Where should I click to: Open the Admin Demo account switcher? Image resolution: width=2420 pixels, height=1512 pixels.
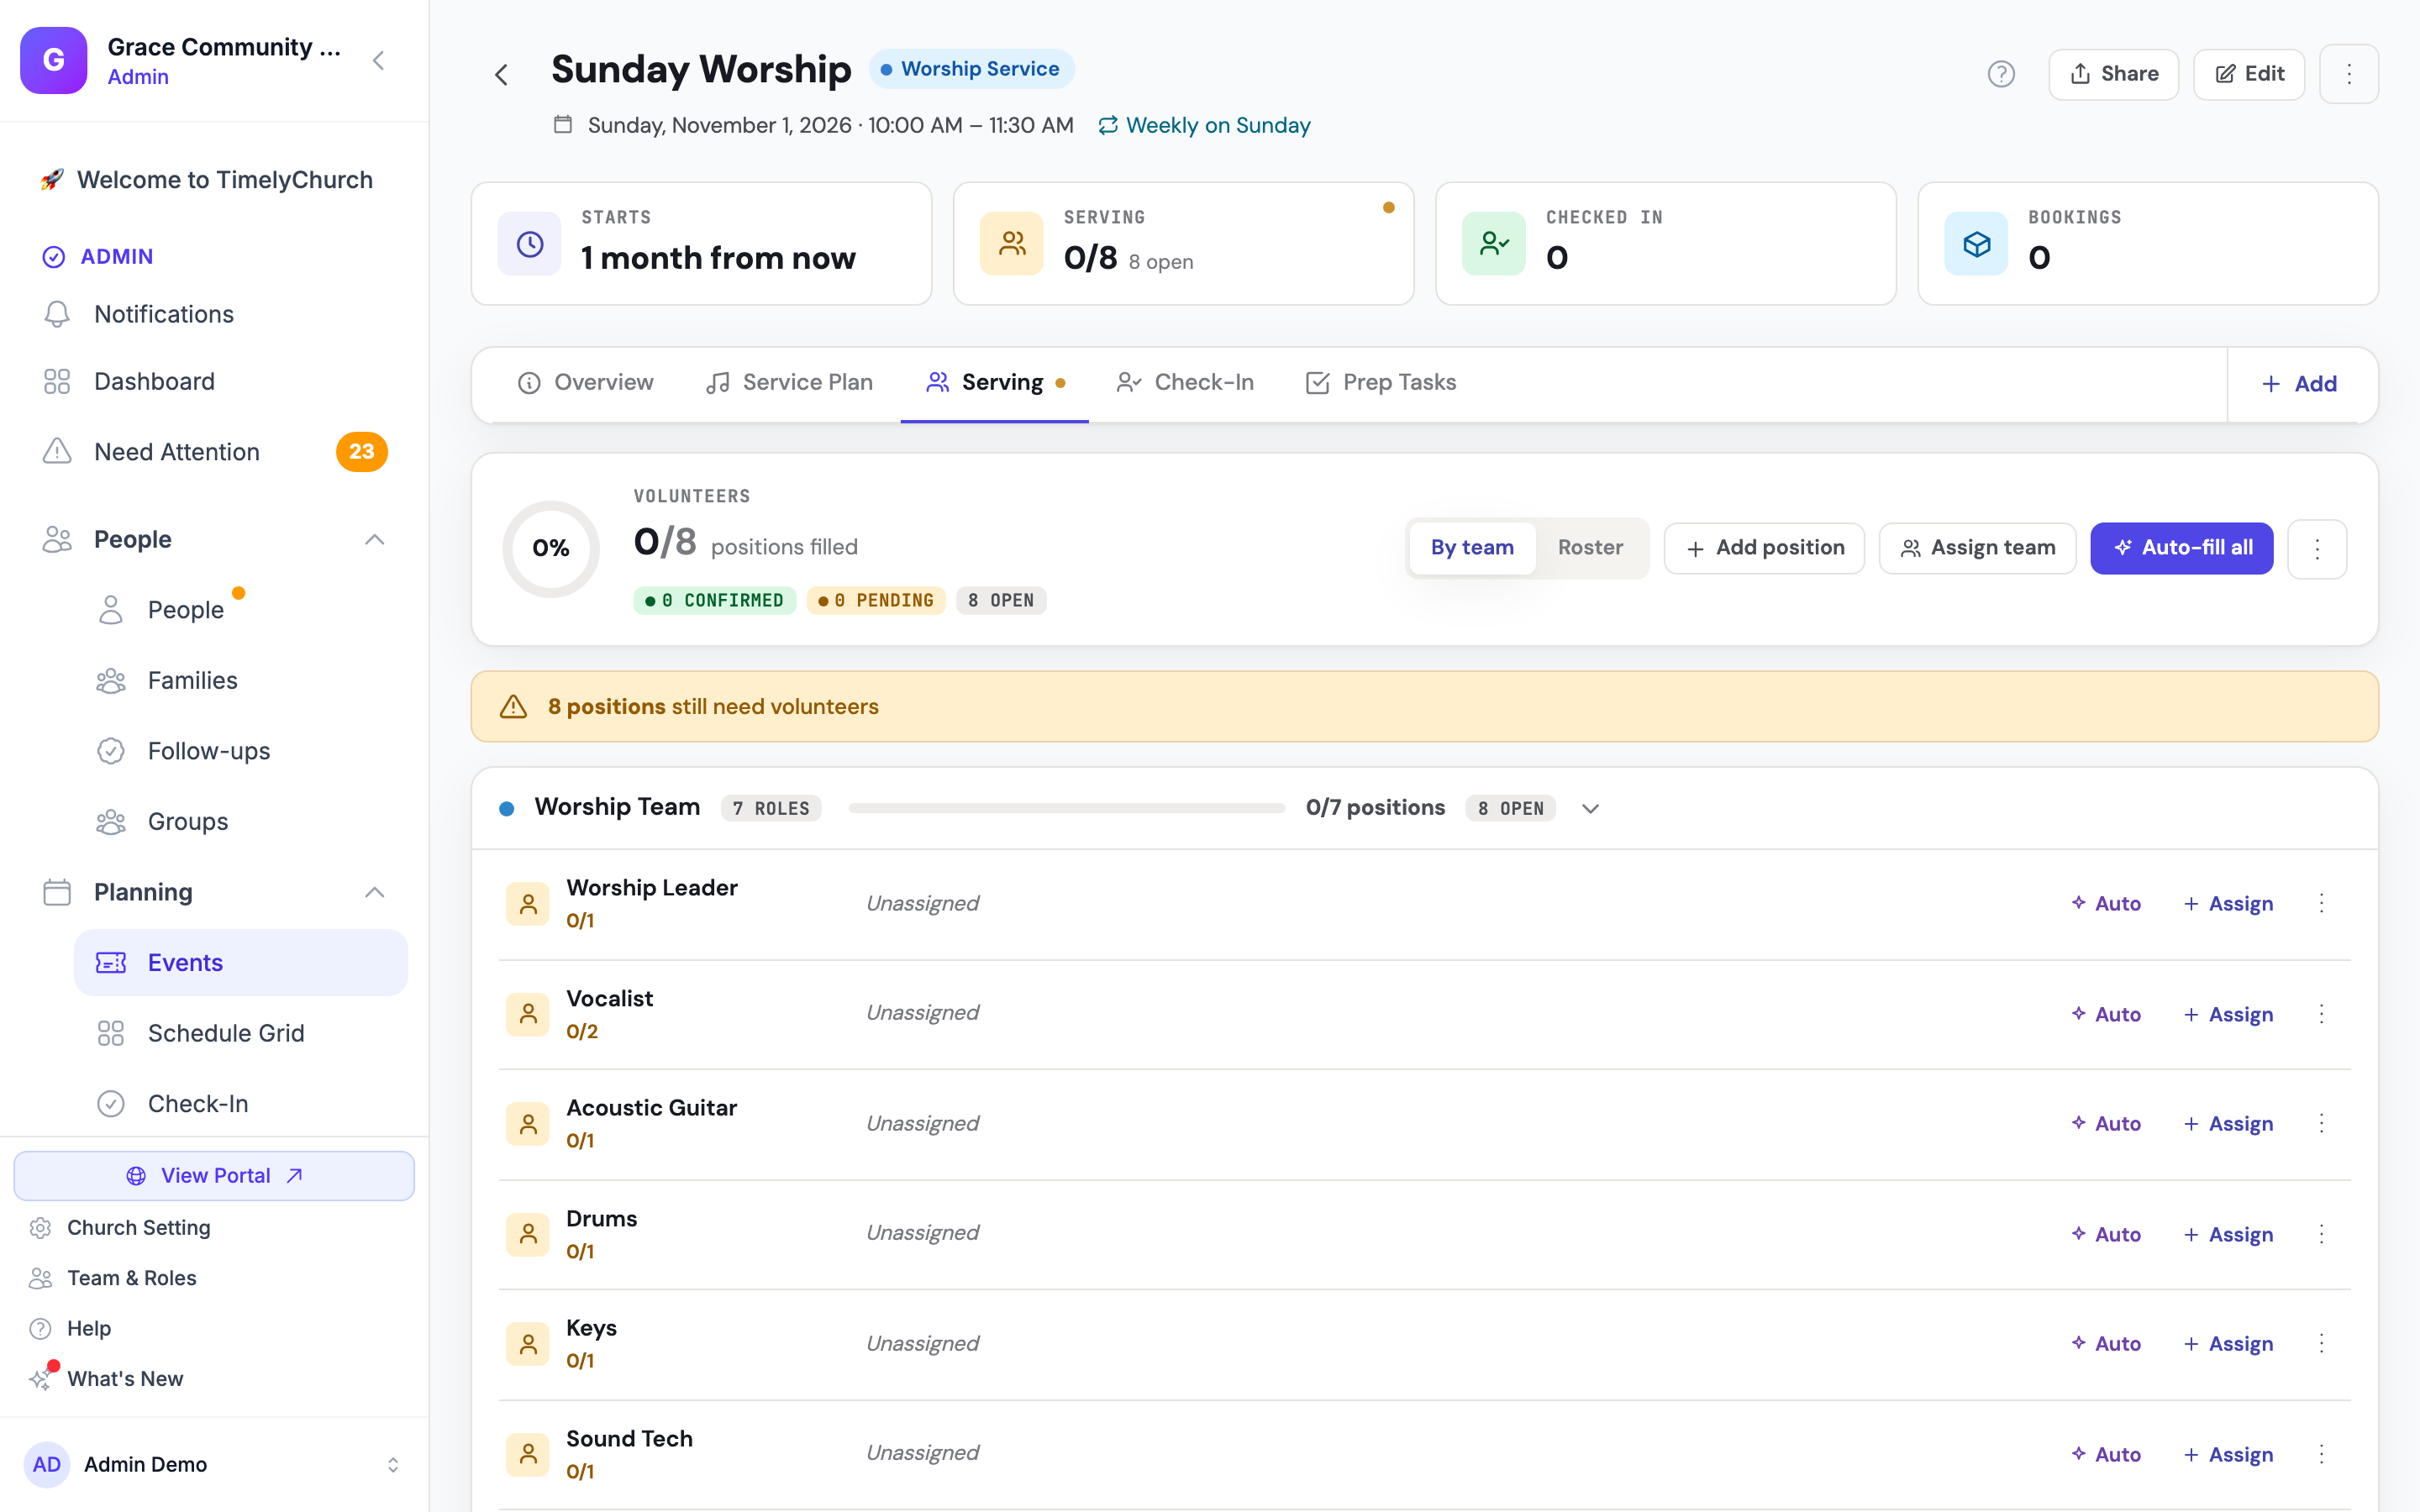[x=214, y=1465]
